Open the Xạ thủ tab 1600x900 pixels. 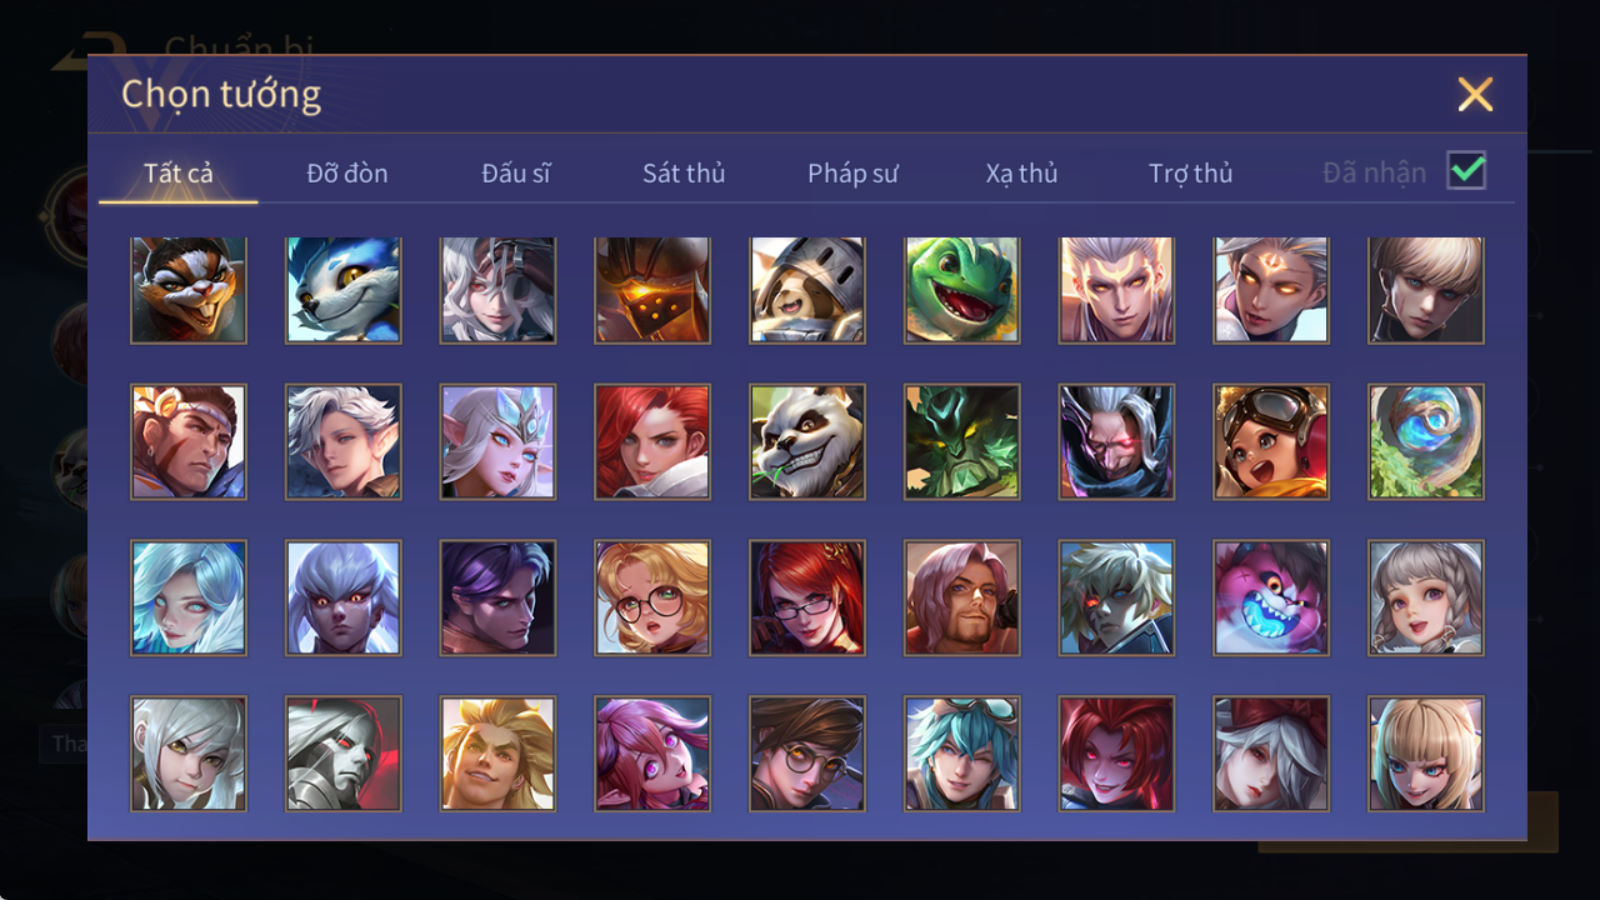[1021, 173]
